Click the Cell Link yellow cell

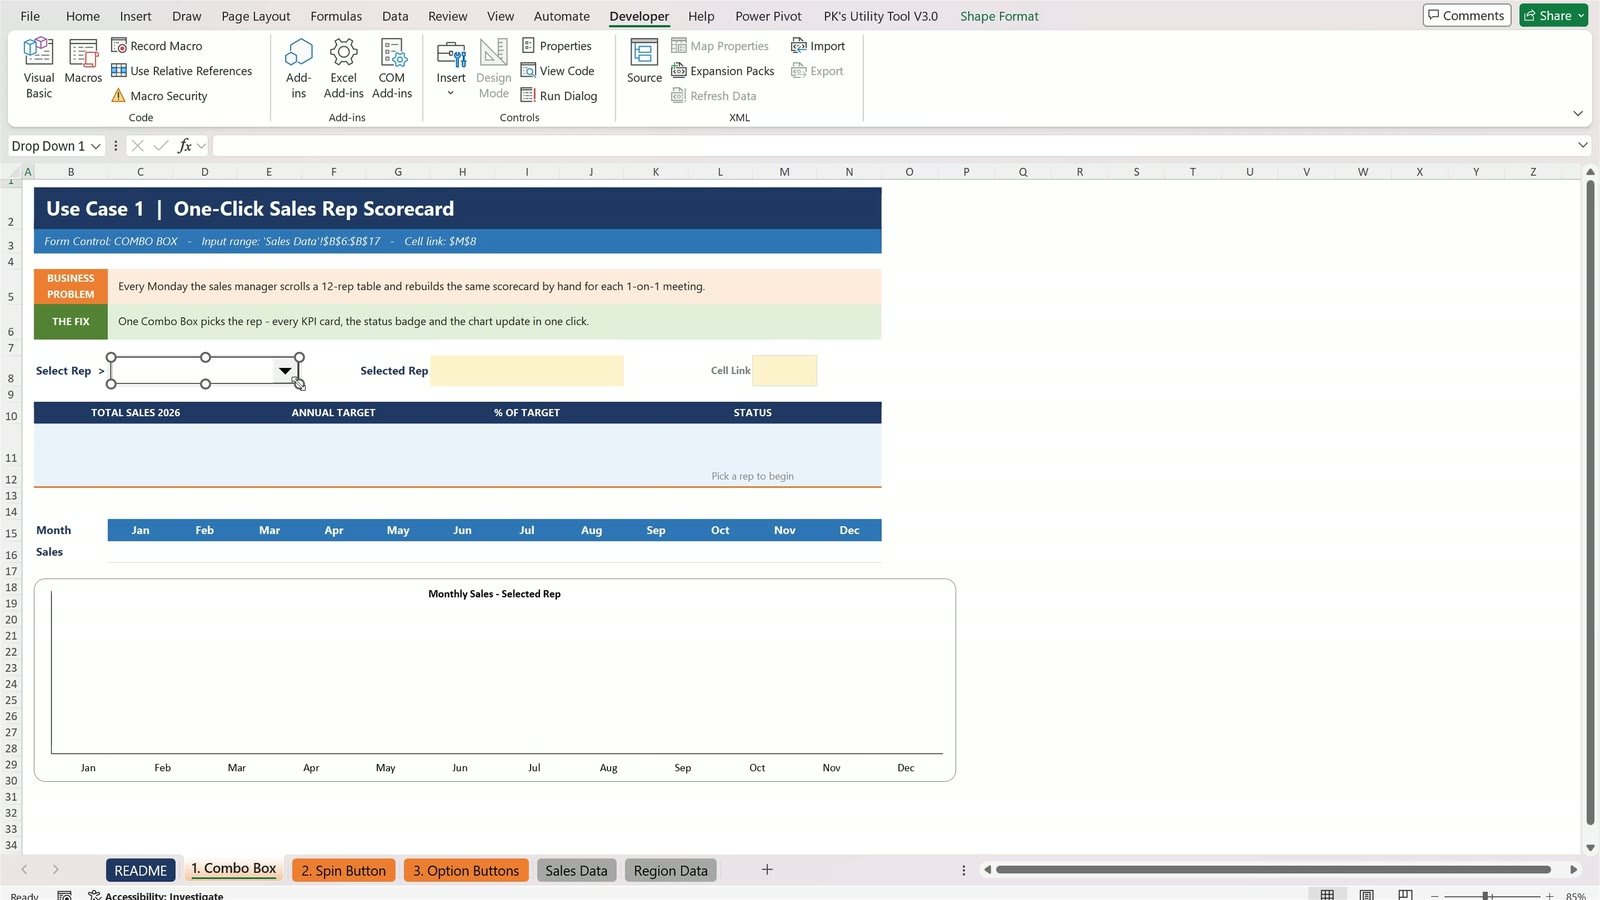(x=785, y=371)
